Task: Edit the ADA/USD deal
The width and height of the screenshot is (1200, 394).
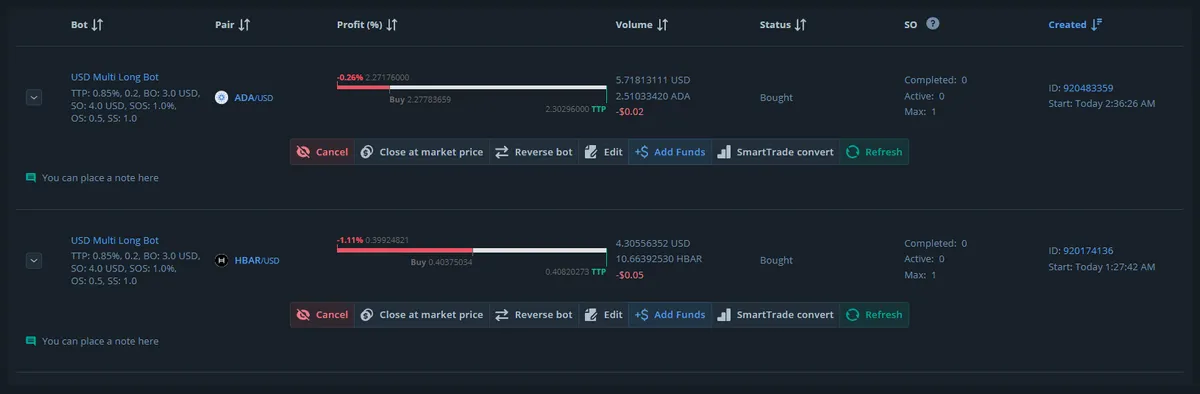Action: pyautogui.click(x=603, y=152)
